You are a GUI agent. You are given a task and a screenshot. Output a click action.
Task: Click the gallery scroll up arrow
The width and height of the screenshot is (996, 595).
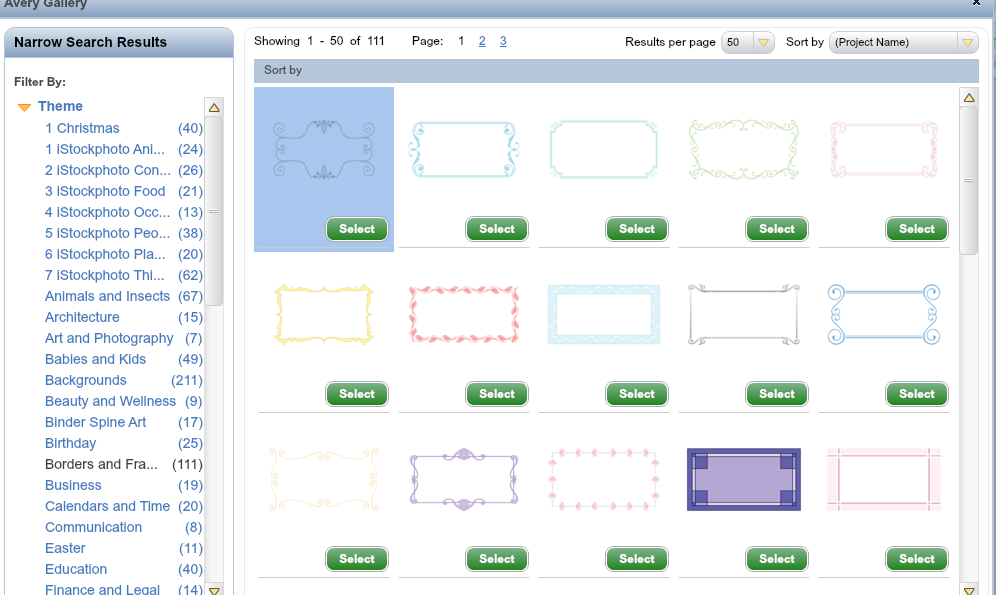[x=969, y=97]
